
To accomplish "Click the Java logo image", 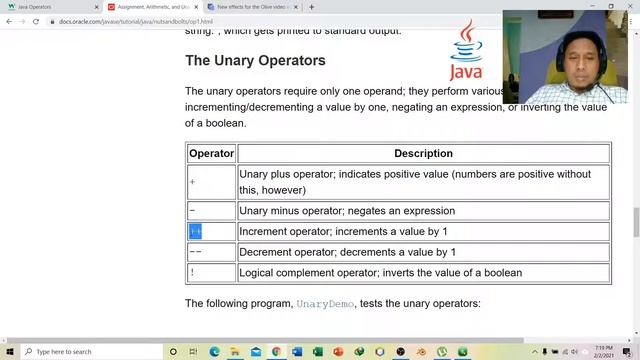I will [466, 50].
